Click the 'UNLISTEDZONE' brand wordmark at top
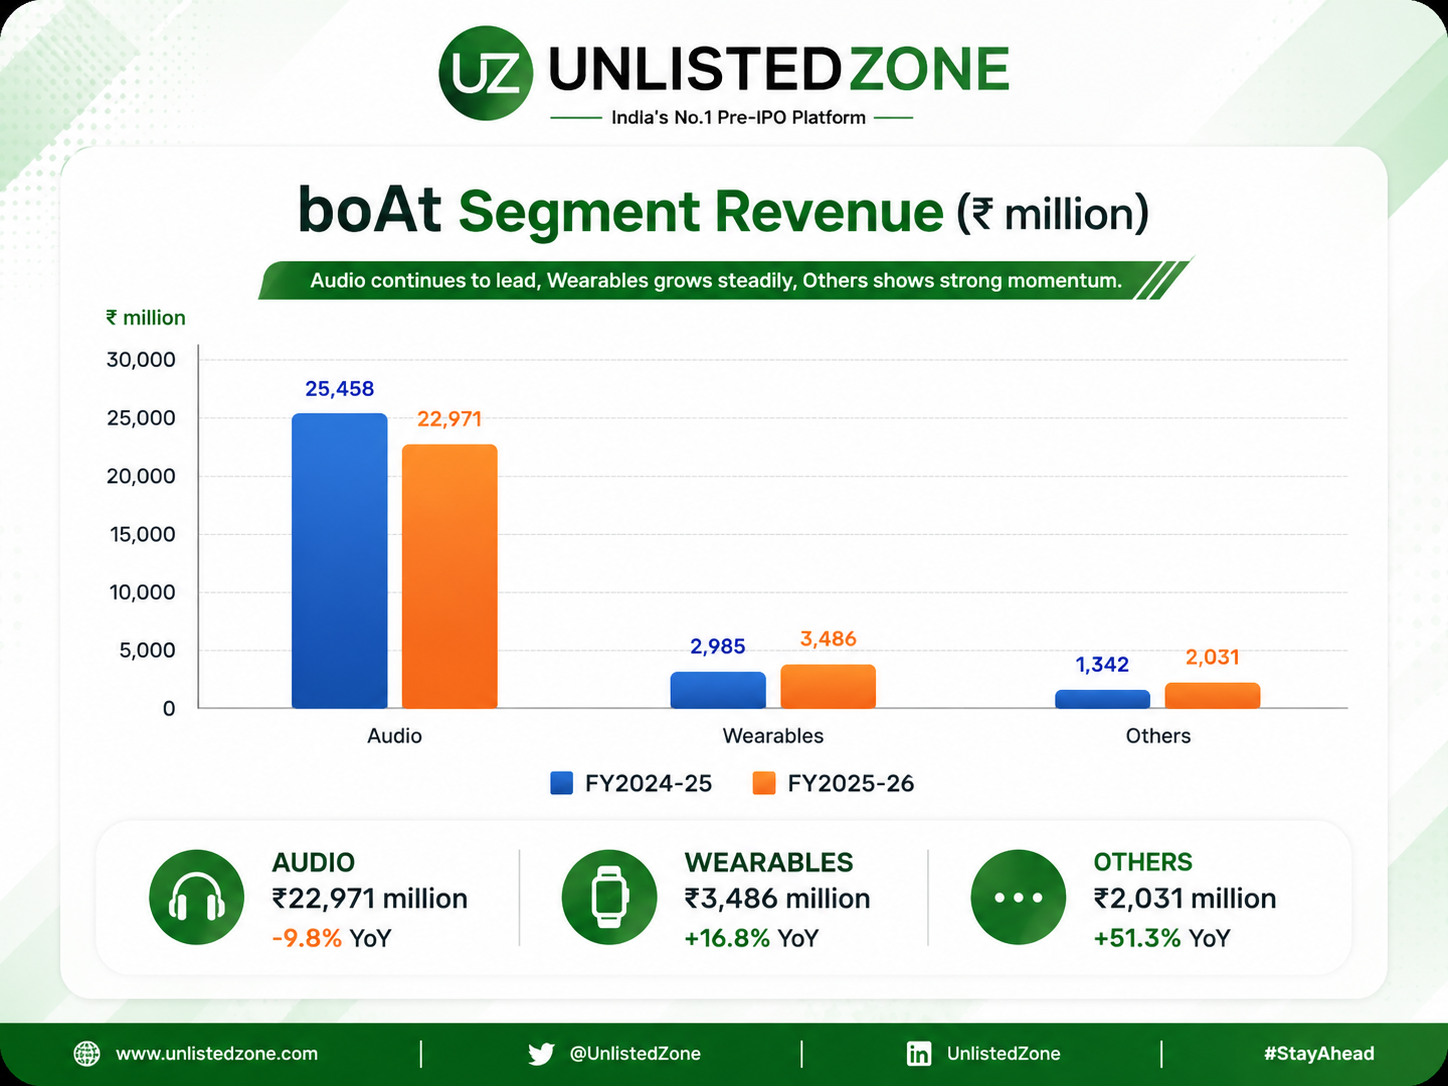The height and width of the screenshot is (1086, 1448). point(779,70)
